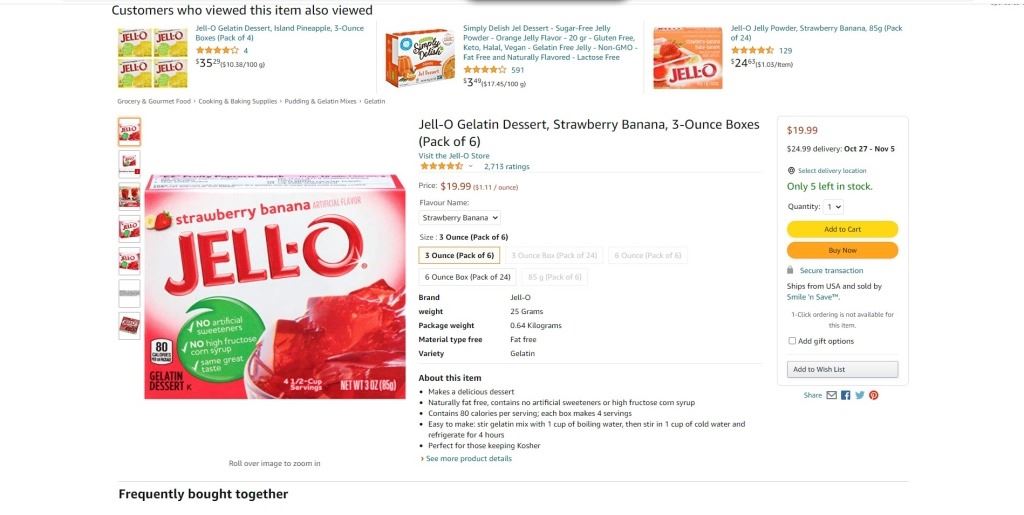The width and height of the screenshot is (1024, 515).
Task: Click the secure transaction lock icon
Action: pos(791,270)
